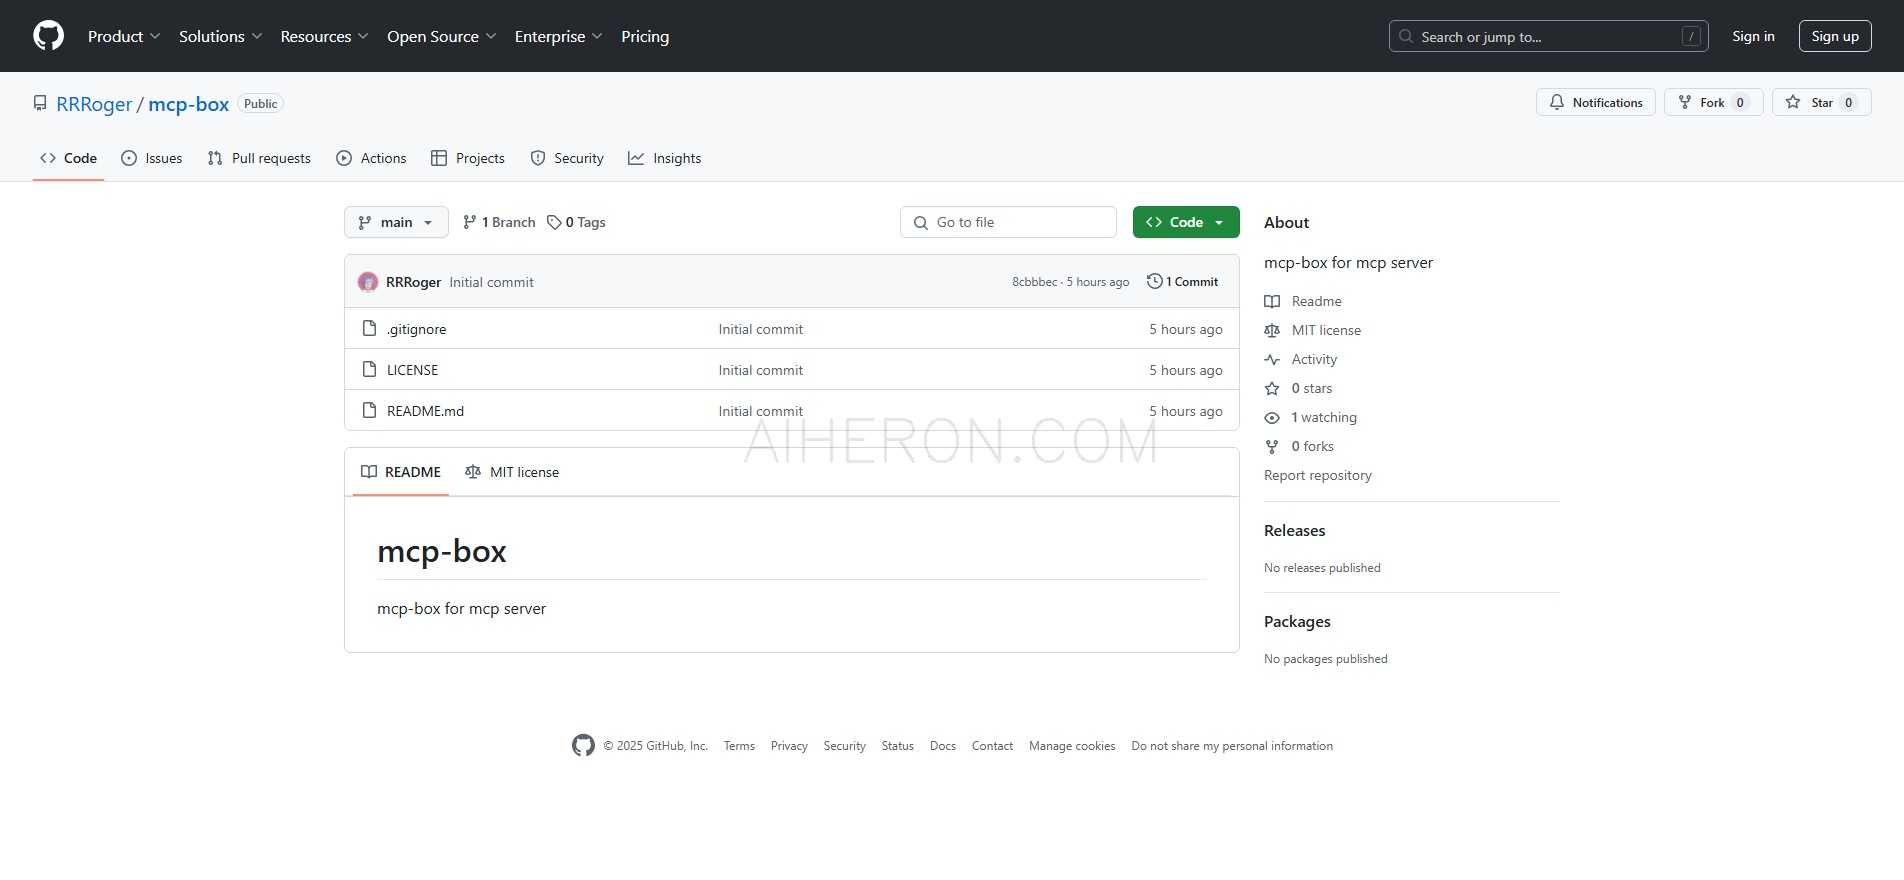Open the Status footer link
This screenshot has width=1904, height=880.
tap(897, 746)
